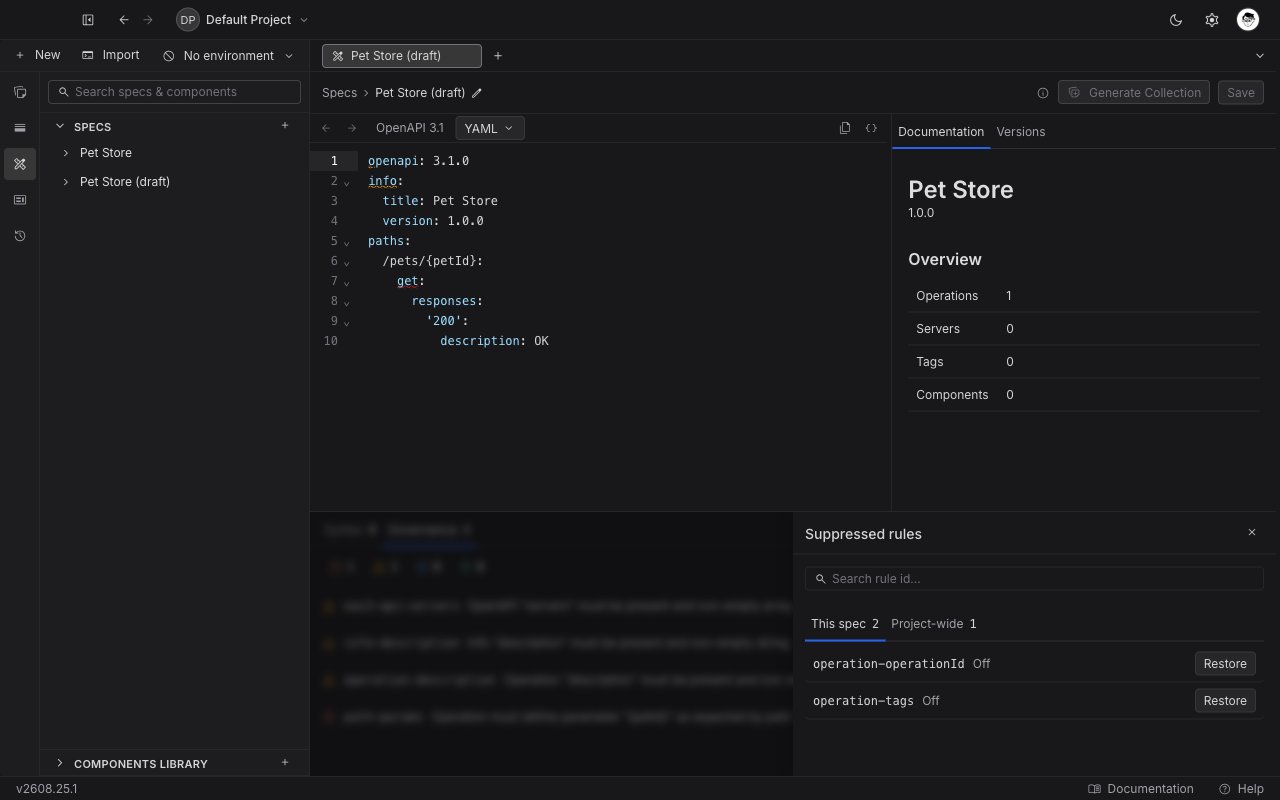Select the This spec tab
Image resolution: width=1280 pixels, height=800 pixels.
tap(845, 624)
